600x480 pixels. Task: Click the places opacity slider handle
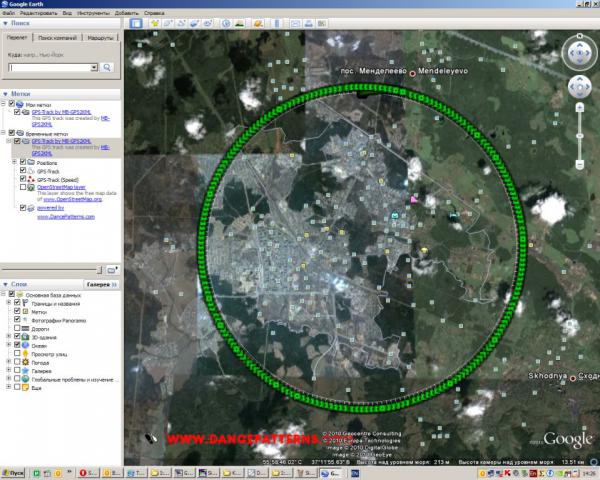point(99,270)
